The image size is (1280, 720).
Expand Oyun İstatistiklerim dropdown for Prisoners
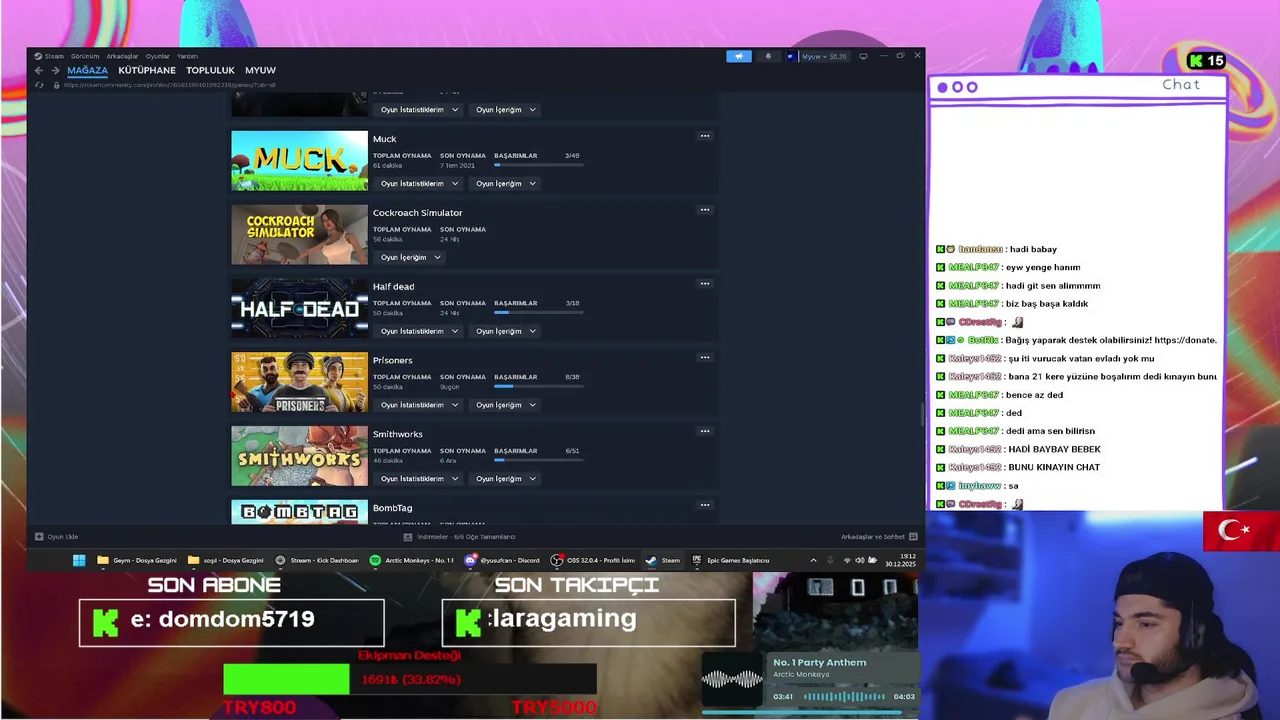click(x=418, y=405)
